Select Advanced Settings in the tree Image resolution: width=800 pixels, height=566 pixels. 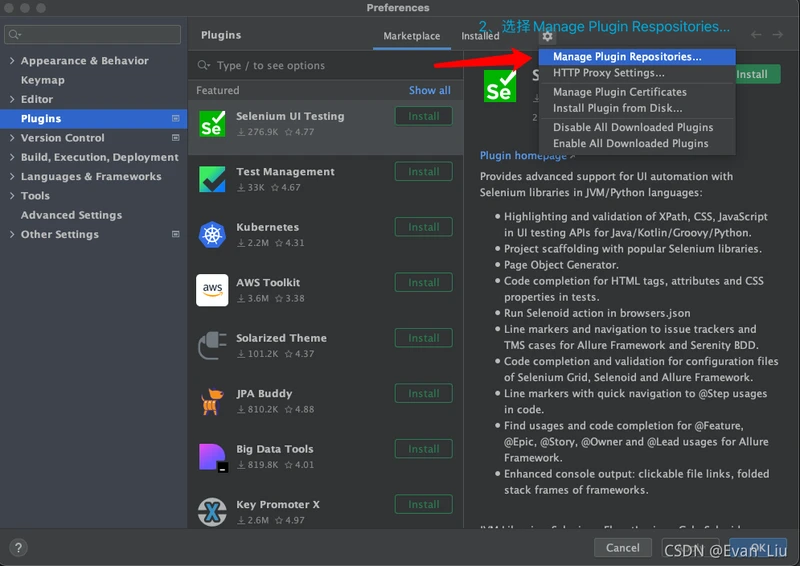71,215
